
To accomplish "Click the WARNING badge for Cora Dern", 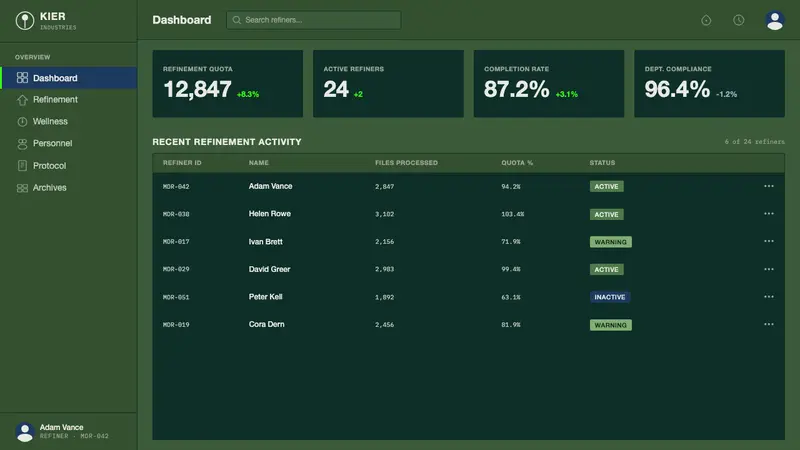I will coord(611,325).
